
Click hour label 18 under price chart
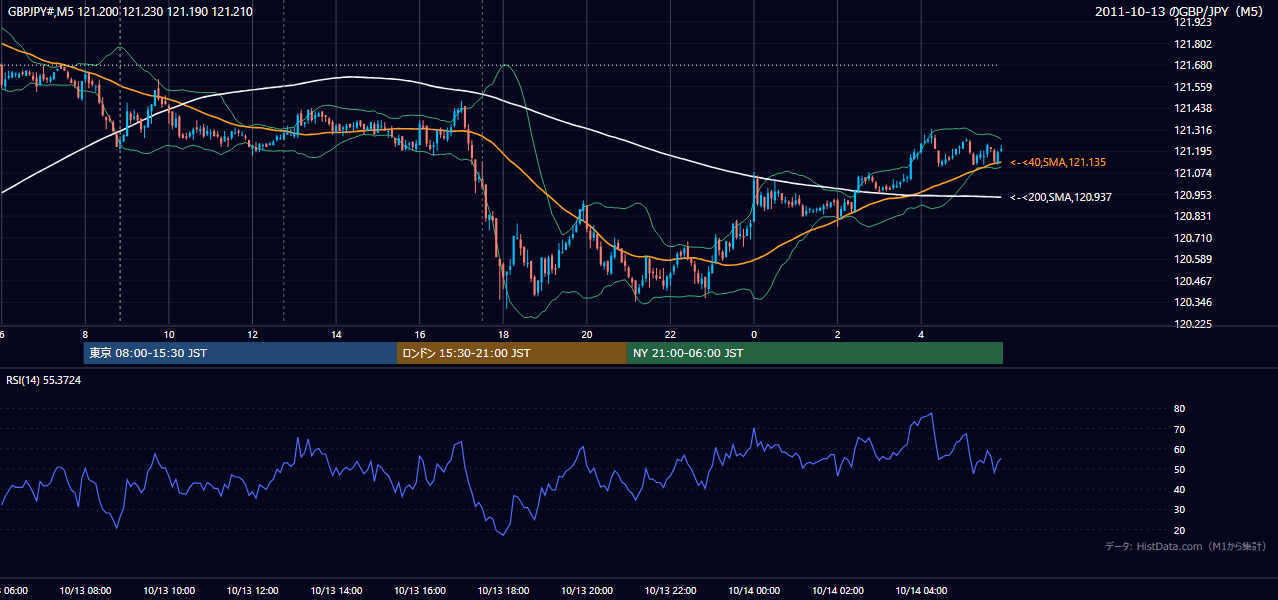503,335
